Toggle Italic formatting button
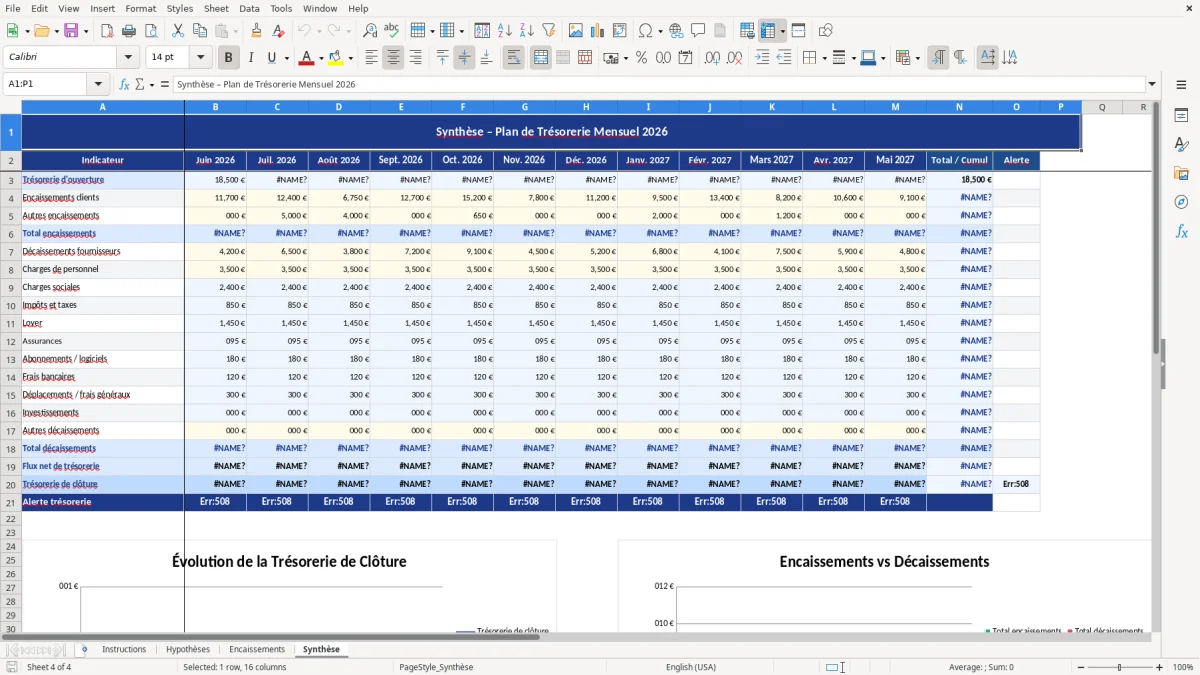Image resolution: width=1200 pixels, height=675 pixels. click(250, 58)
